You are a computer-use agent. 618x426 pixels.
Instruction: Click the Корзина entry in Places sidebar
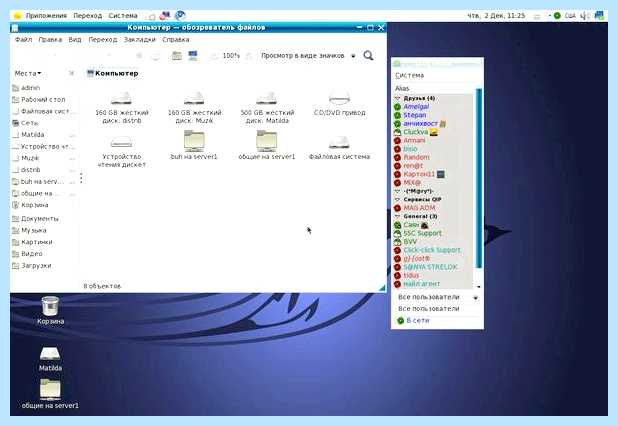point(30,205)
